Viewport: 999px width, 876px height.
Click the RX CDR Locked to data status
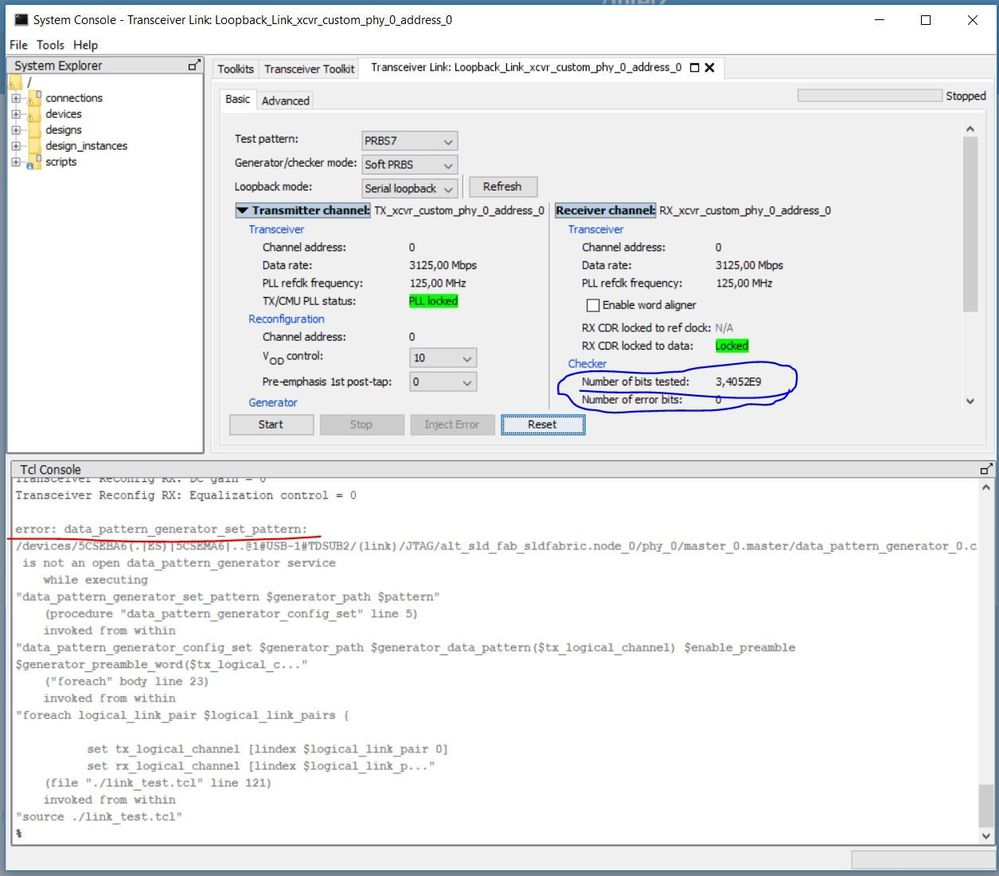(732, 346)
